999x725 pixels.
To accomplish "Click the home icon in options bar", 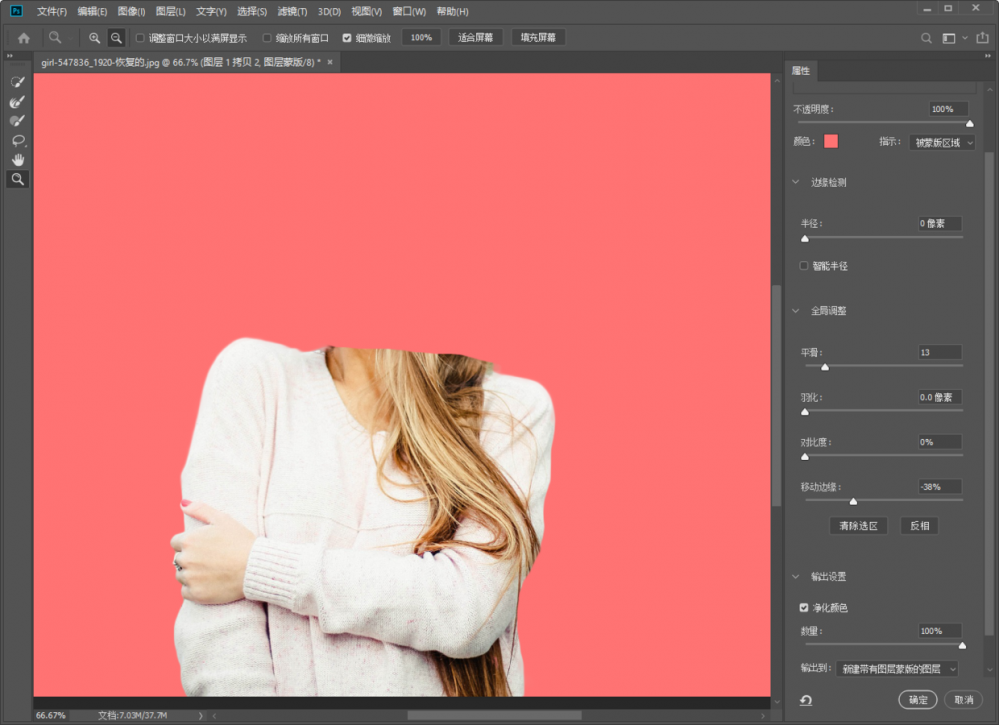I will click(x=24, y=38).
